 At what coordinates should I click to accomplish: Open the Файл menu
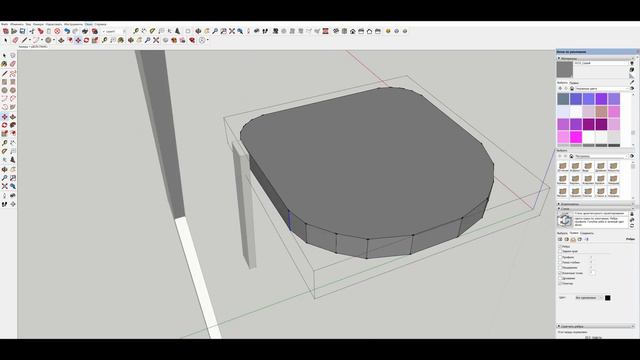coord(5,24)
